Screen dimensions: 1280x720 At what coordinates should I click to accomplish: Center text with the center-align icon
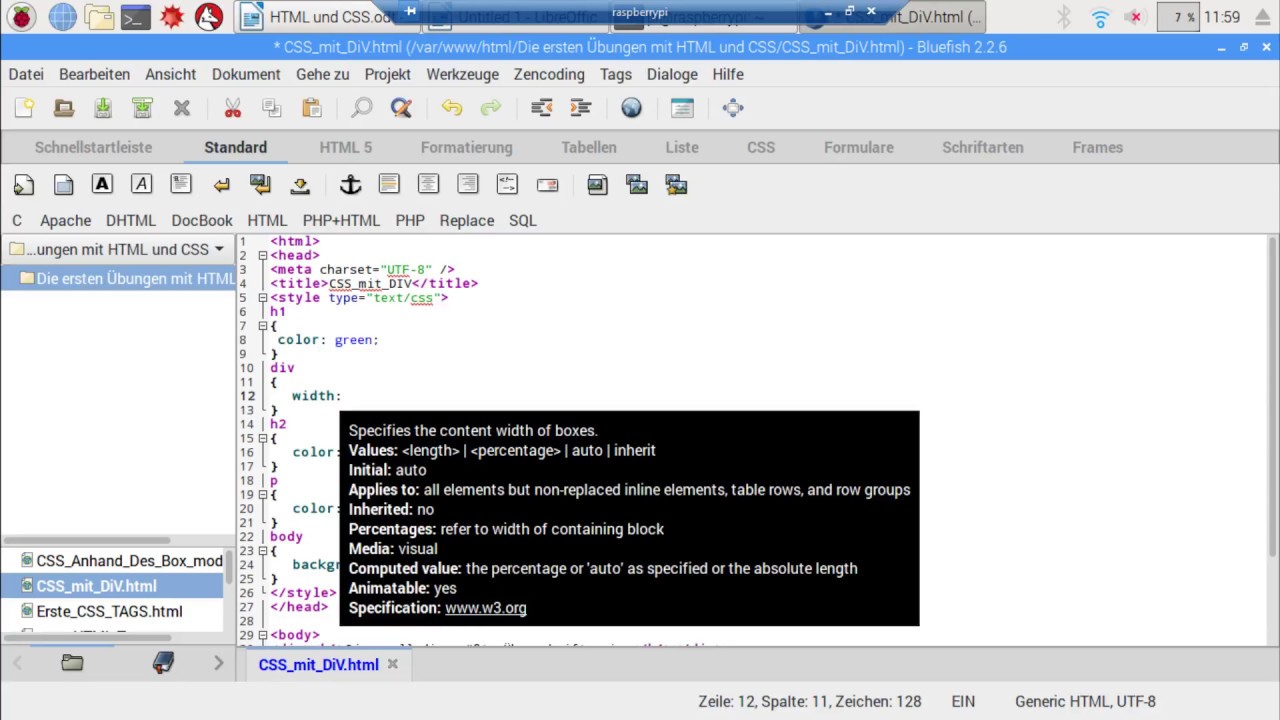428,184
